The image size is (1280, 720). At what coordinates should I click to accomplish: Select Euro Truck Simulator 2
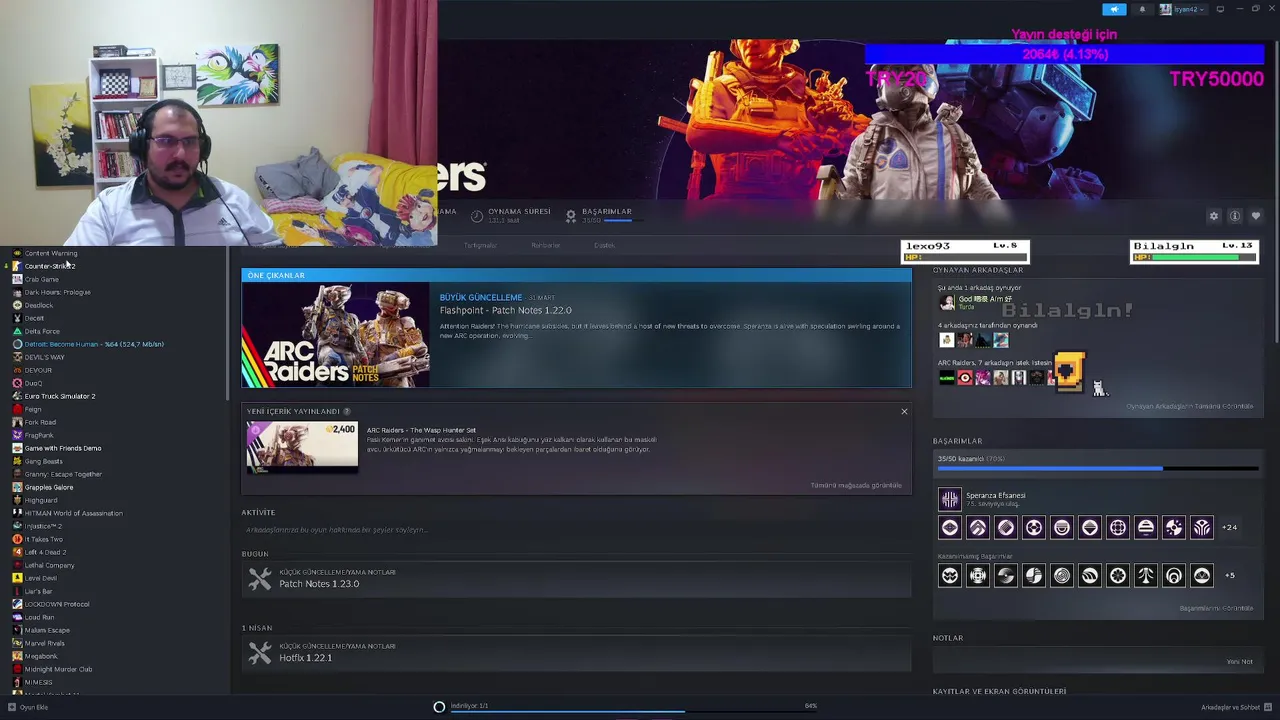point(60,396)
